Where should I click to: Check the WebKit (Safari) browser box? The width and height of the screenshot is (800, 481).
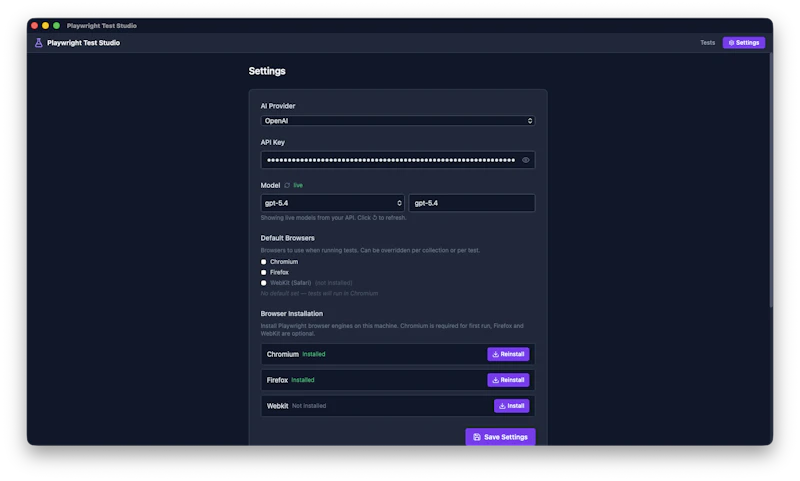(264, 283)
